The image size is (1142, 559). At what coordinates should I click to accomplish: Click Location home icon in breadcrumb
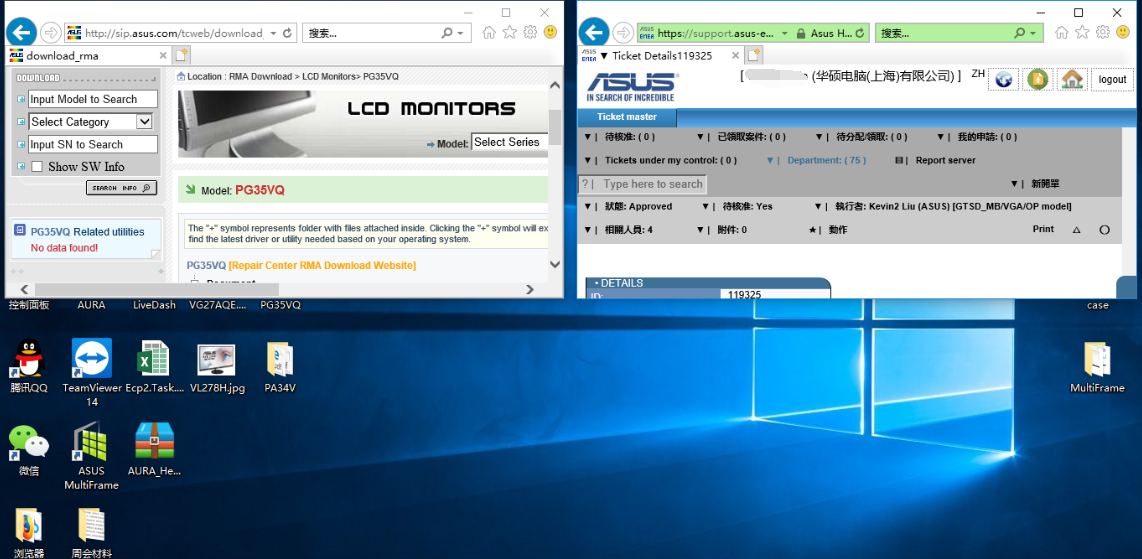click(181, 76)
